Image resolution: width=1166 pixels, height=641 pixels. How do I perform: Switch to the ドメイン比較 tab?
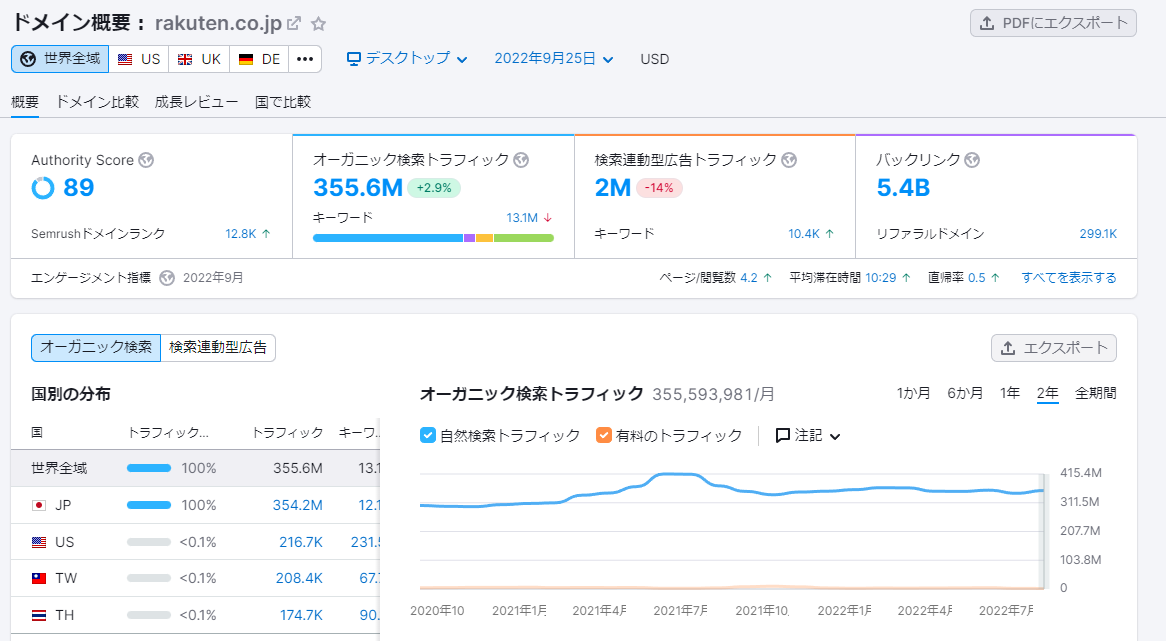click(97, 101)
